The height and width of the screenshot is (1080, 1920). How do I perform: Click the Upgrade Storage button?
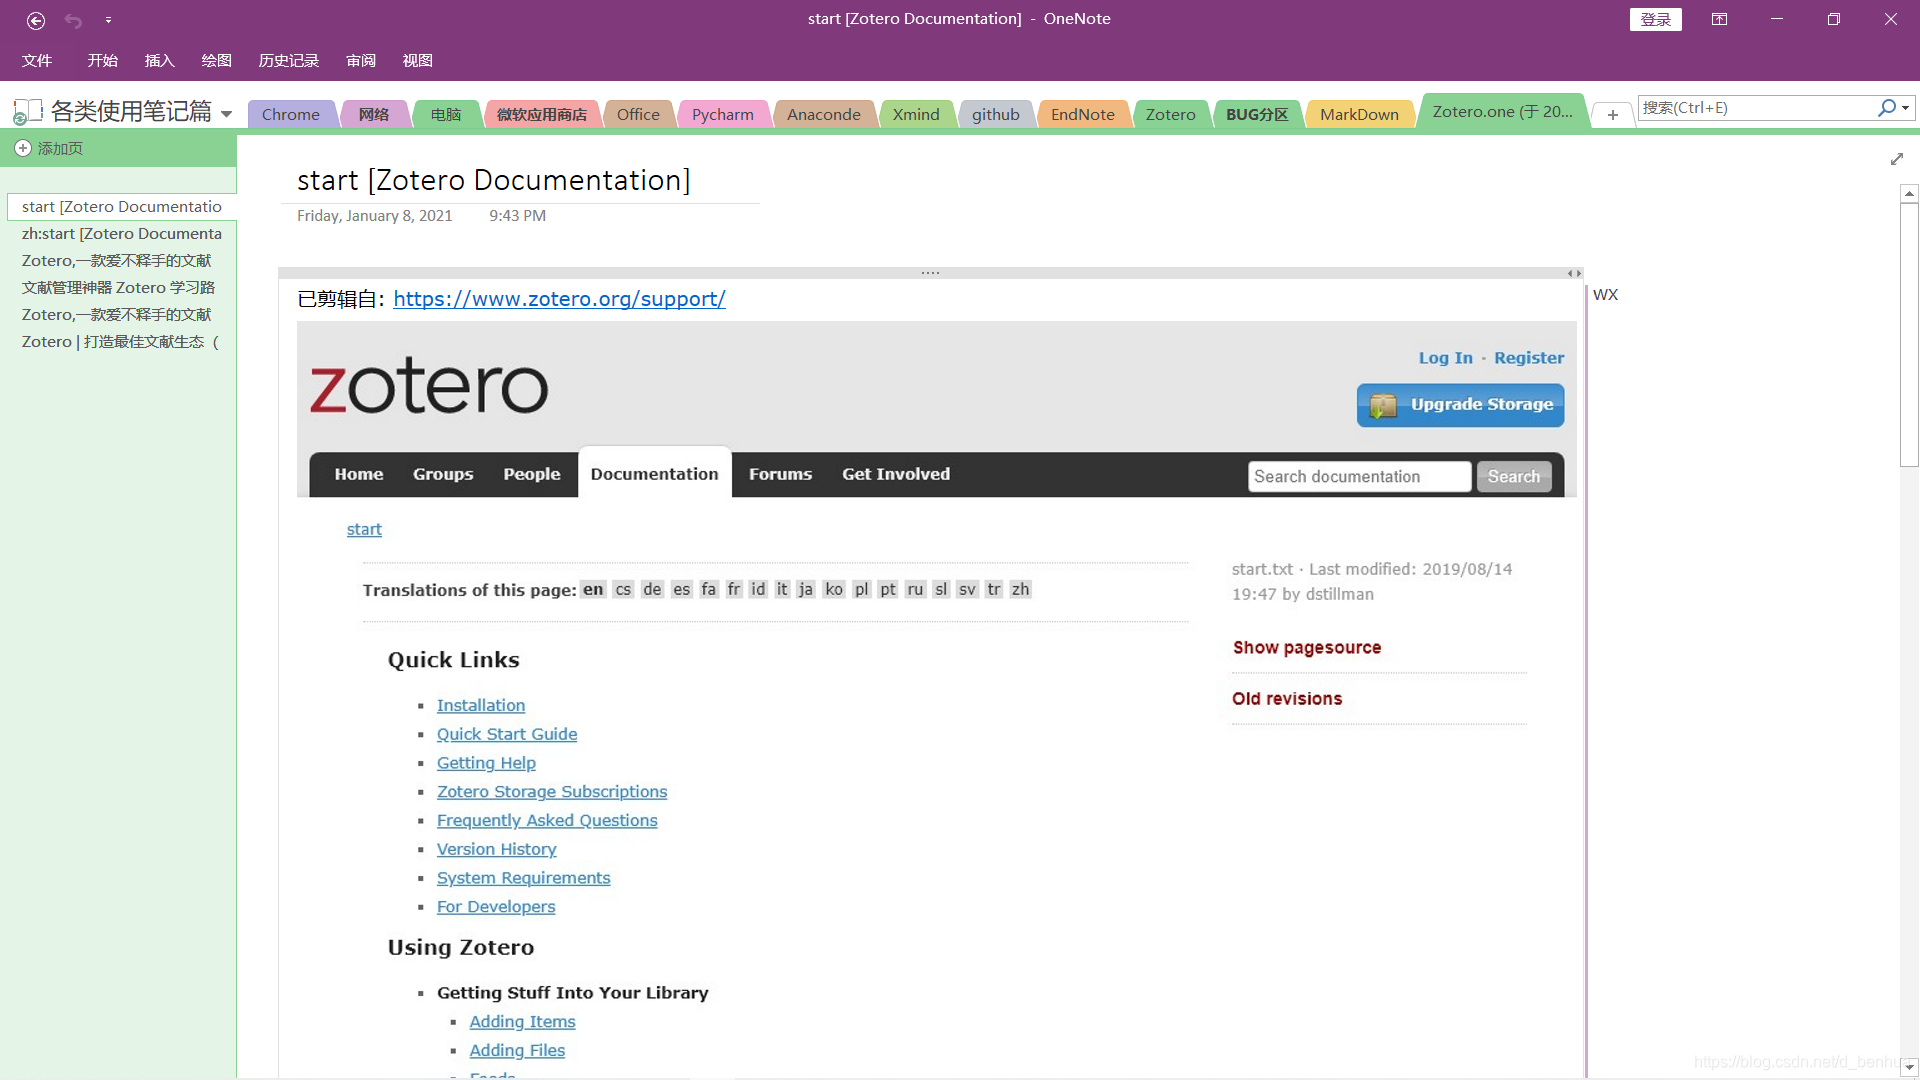pos(1460,405)
